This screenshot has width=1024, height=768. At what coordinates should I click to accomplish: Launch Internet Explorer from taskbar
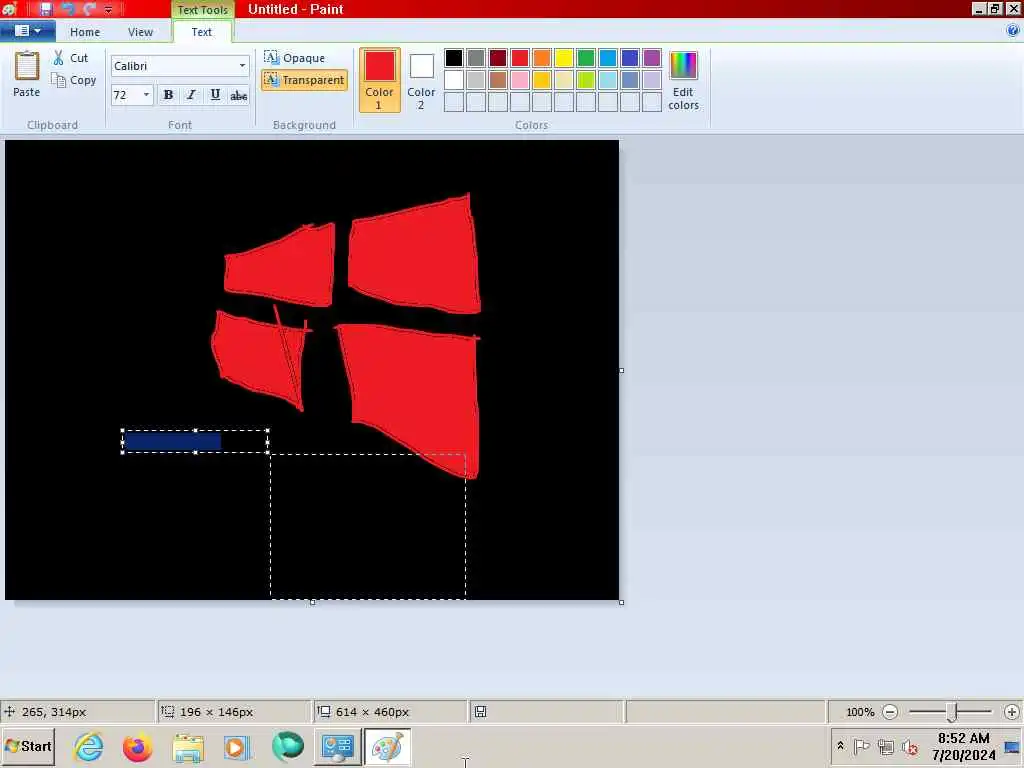click(89, 746)
